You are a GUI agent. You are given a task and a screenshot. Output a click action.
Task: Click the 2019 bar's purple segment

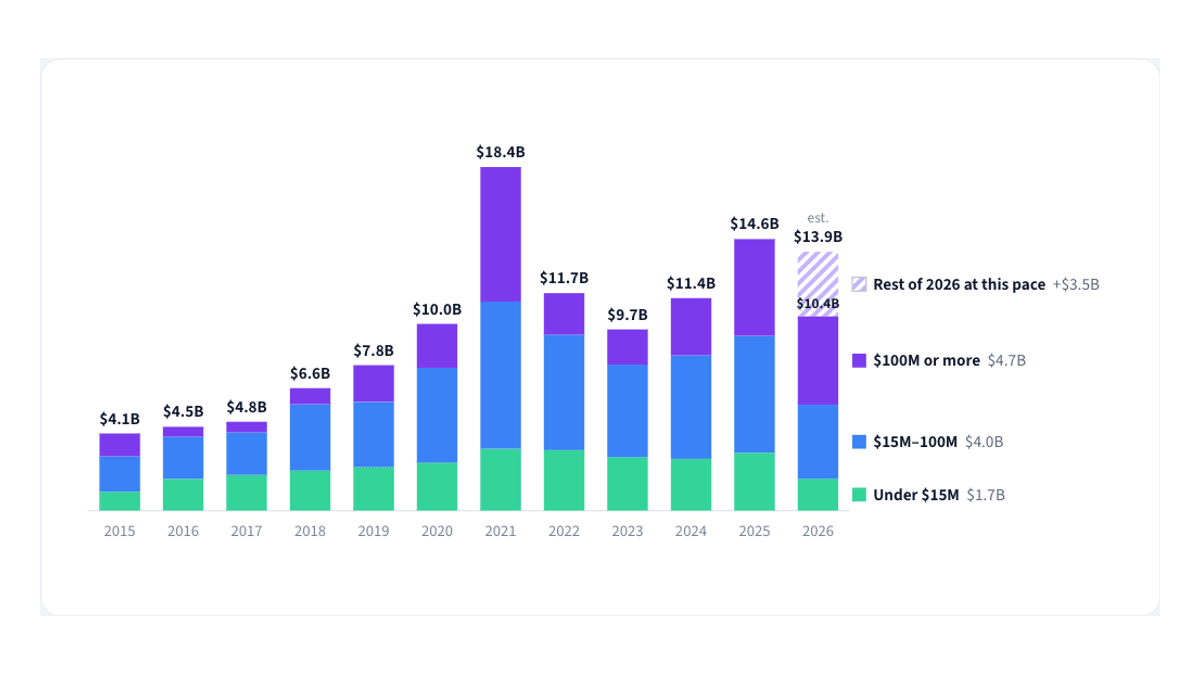[373, 383]
